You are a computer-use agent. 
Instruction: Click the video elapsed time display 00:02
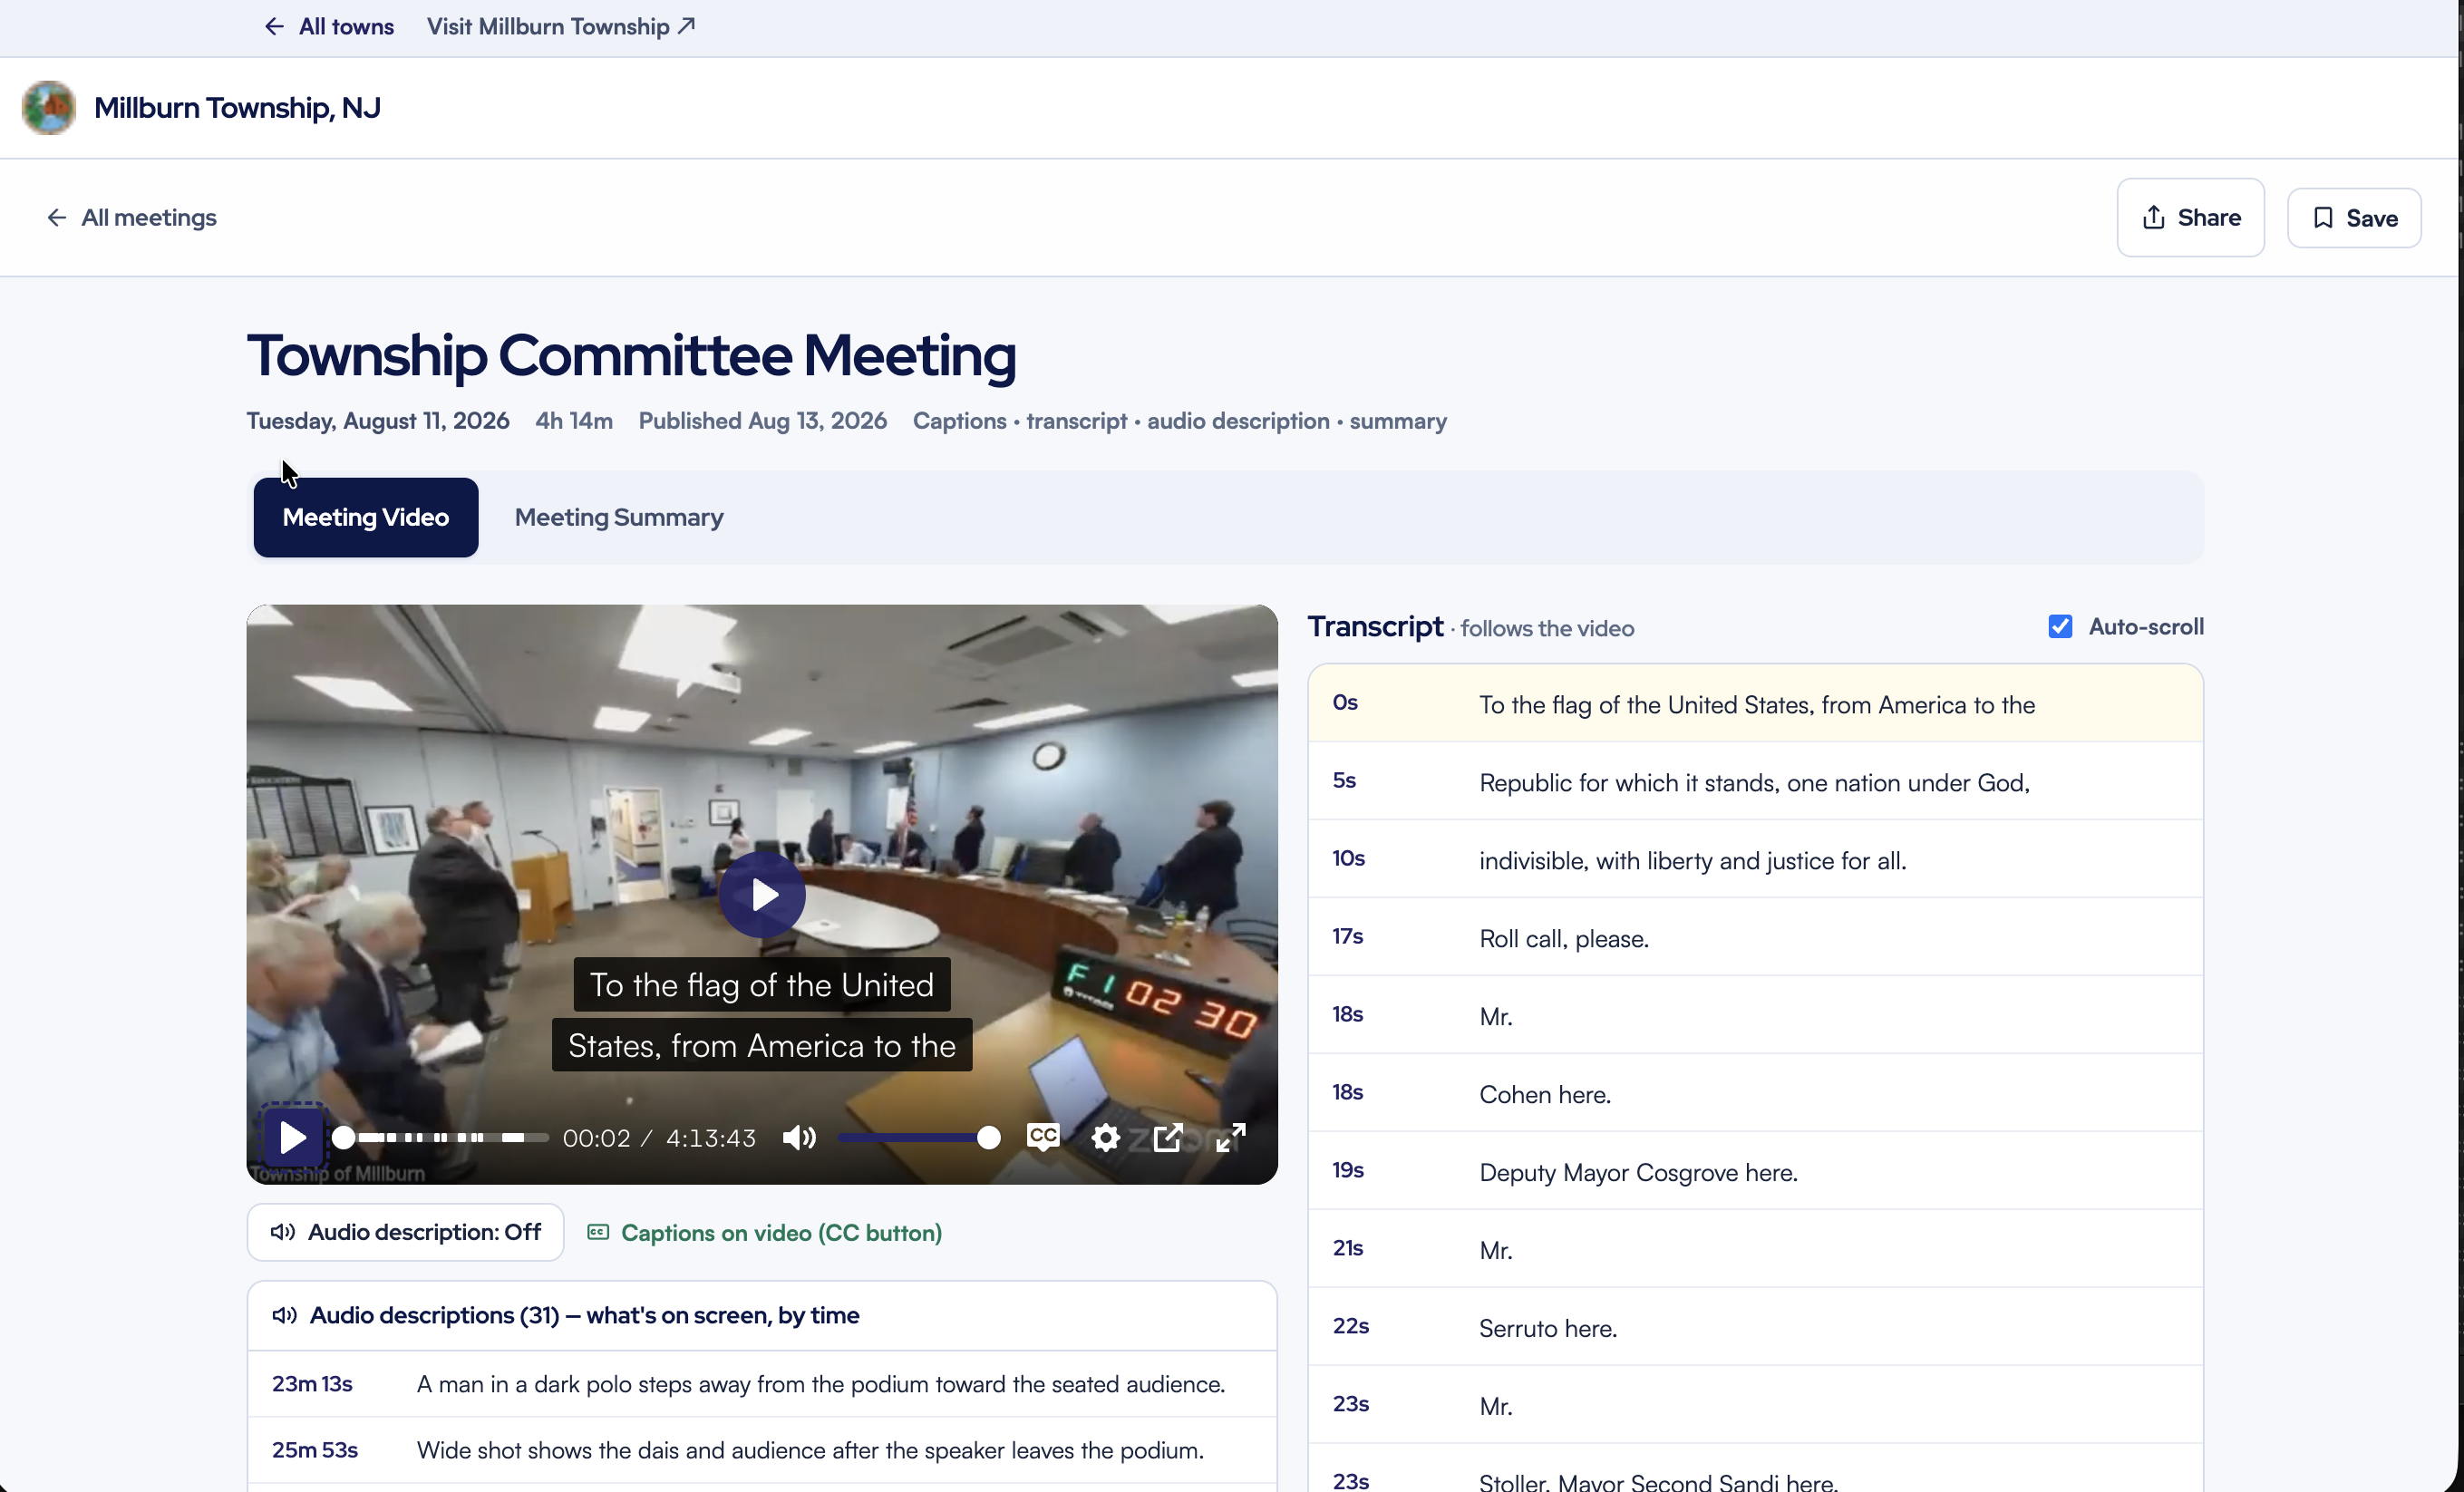coord(596,1138)
